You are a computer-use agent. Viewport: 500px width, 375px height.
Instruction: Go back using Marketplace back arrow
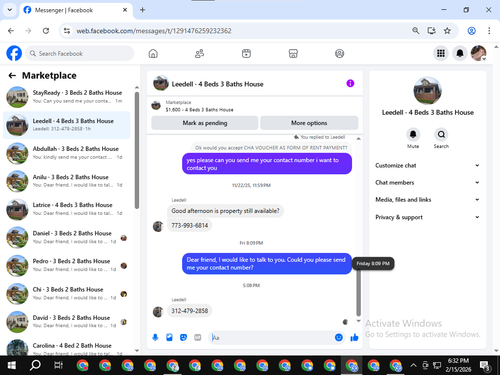click(12, 76)
